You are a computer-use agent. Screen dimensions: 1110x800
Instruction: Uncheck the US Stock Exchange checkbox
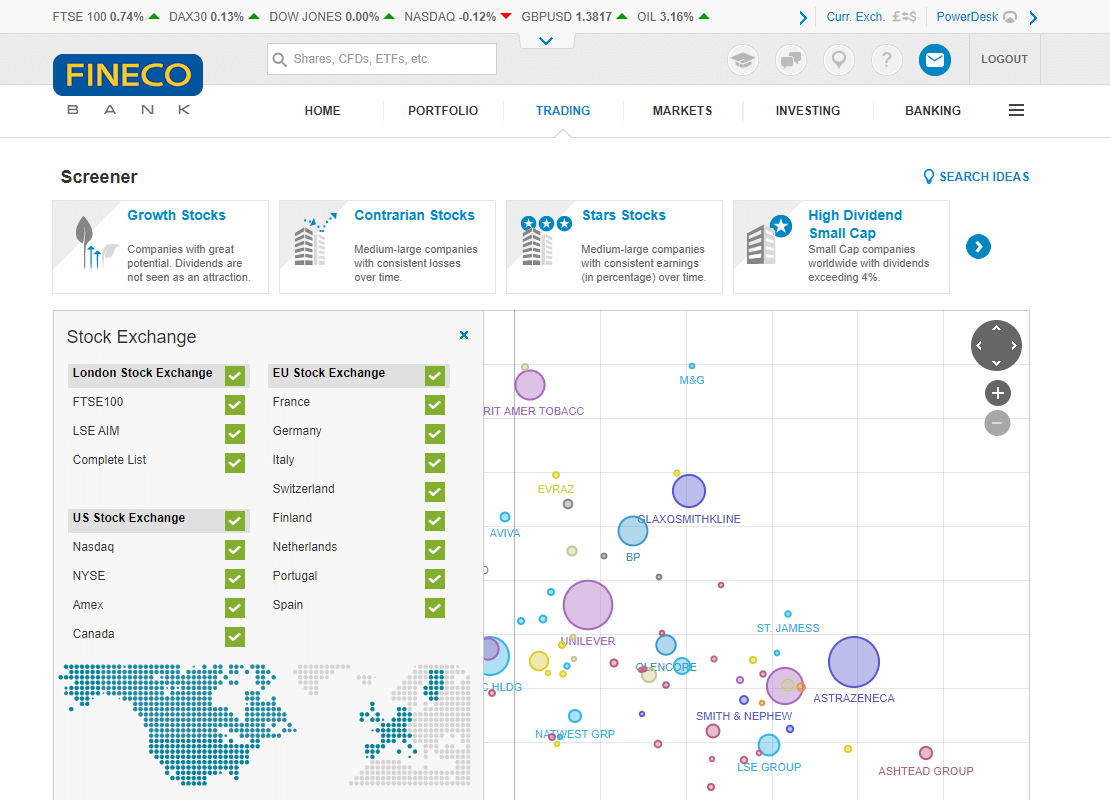(x=235, y=521)
